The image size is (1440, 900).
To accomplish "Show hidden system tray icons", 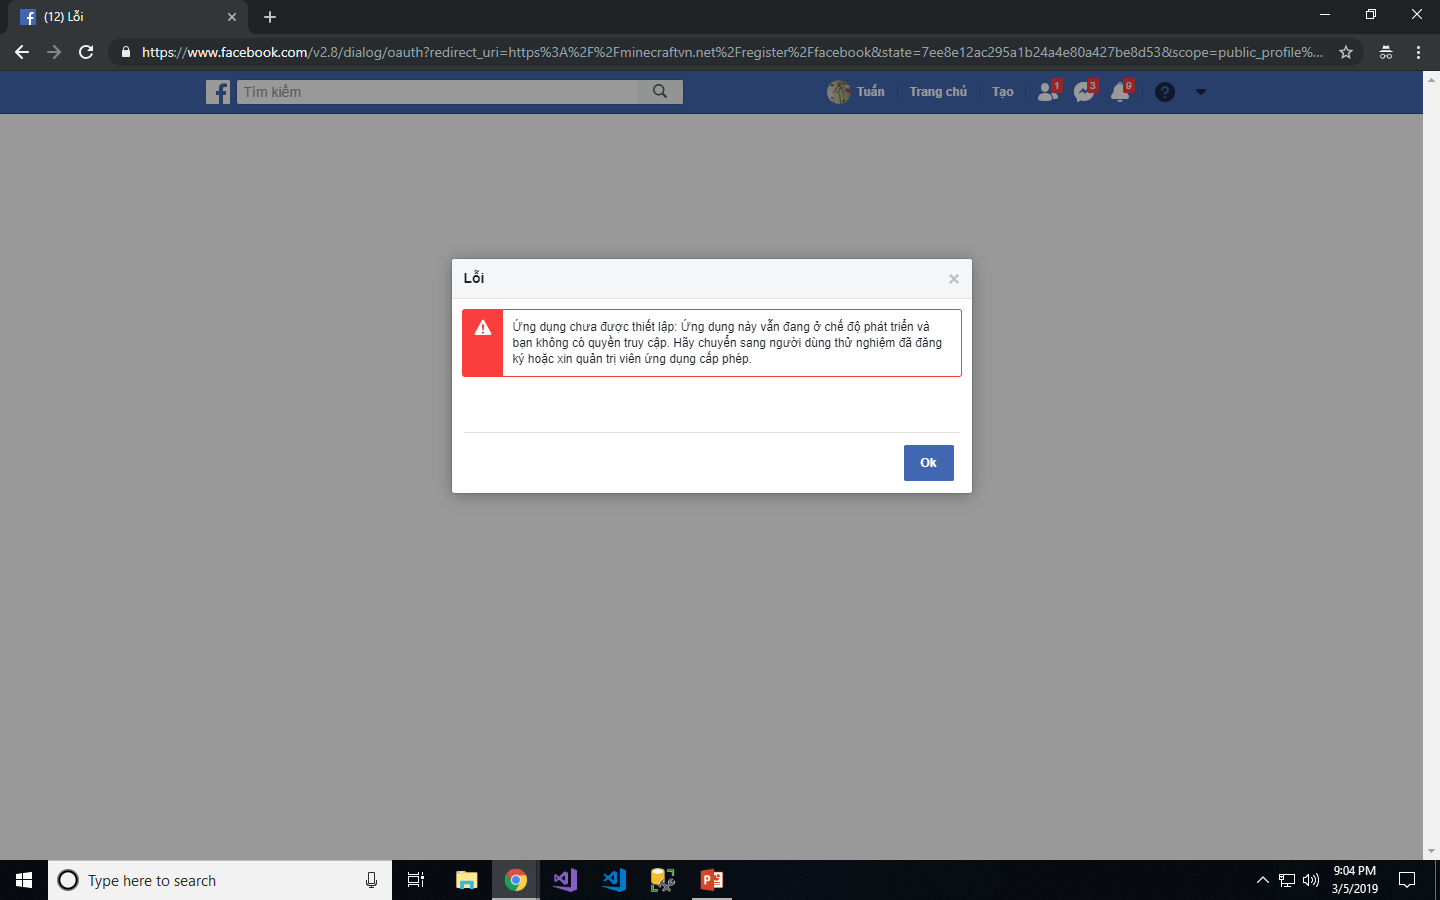I will 1262,880.
